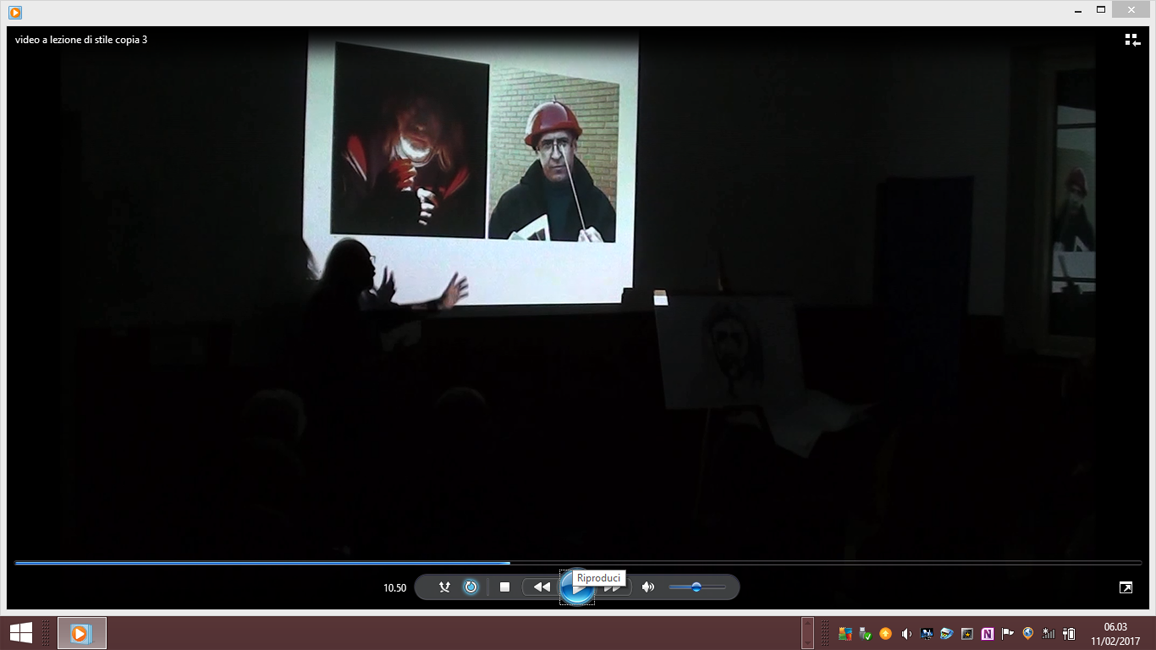Minimize the media player window
Screen dimensions: 1156x650
[x=1078, y=10]
